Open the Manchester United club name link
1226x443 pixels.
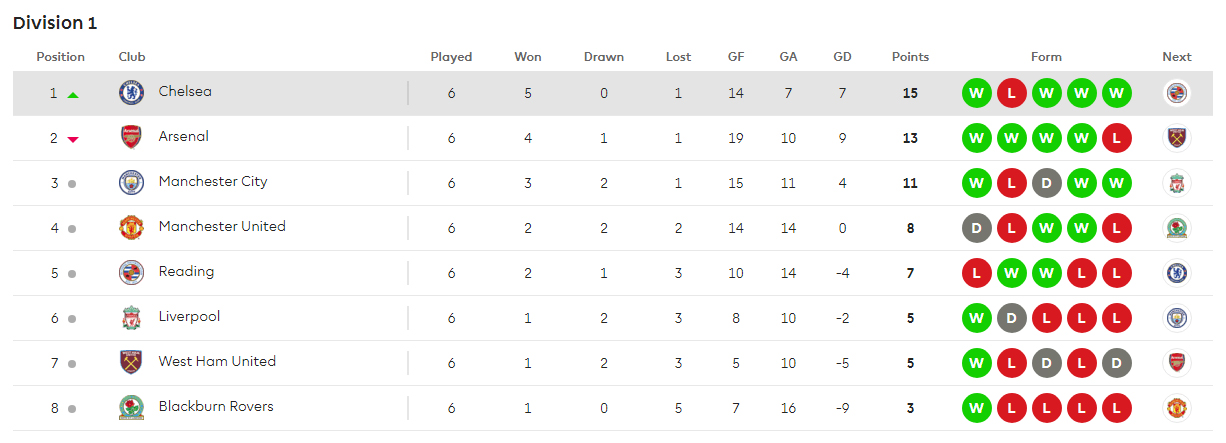click(222, 227)
